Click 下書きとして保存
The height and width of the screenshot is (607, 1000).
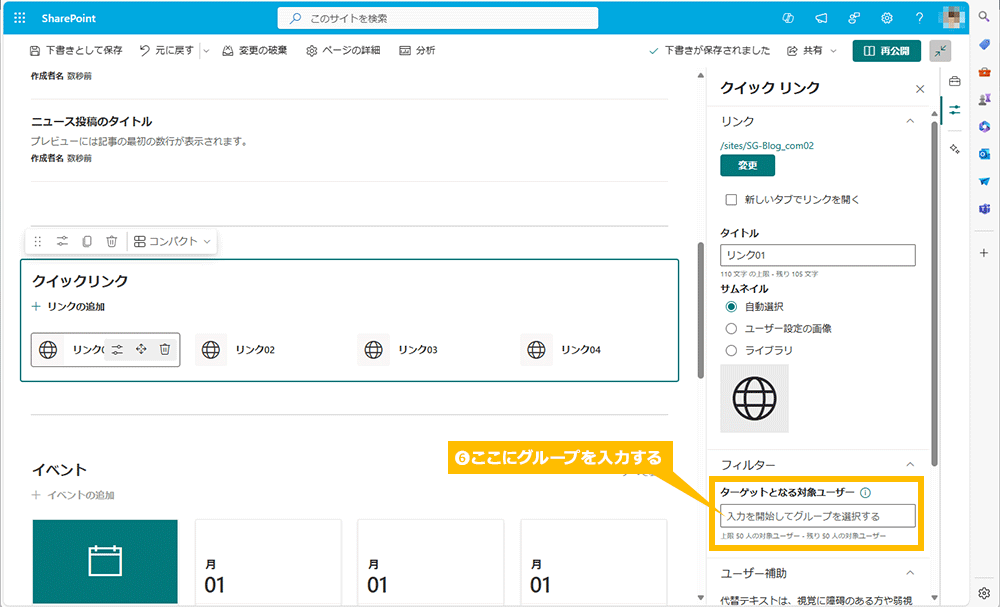[76, 50]
